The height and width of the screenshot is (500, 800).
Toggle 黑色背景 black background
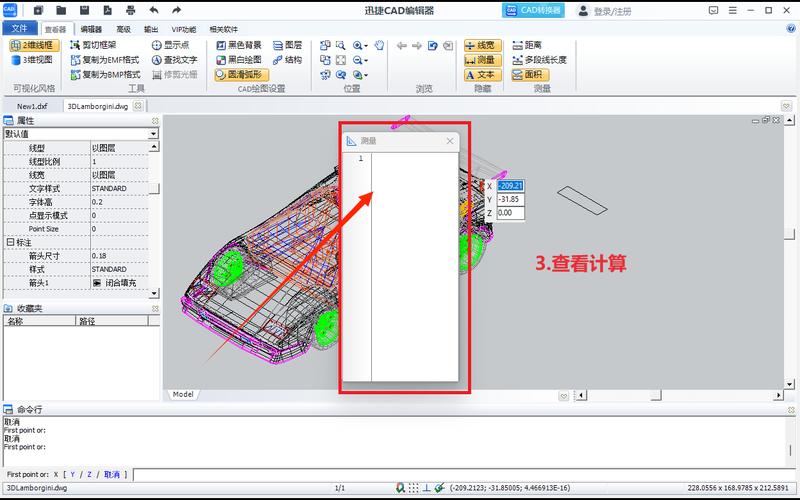coord(239,45)
